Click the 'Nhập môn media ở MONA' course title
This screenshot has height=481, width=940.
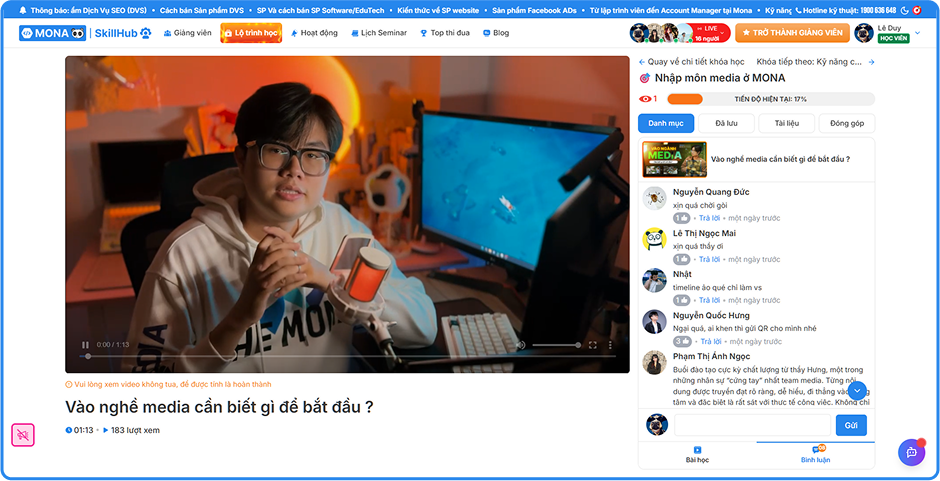coord(720,78)
